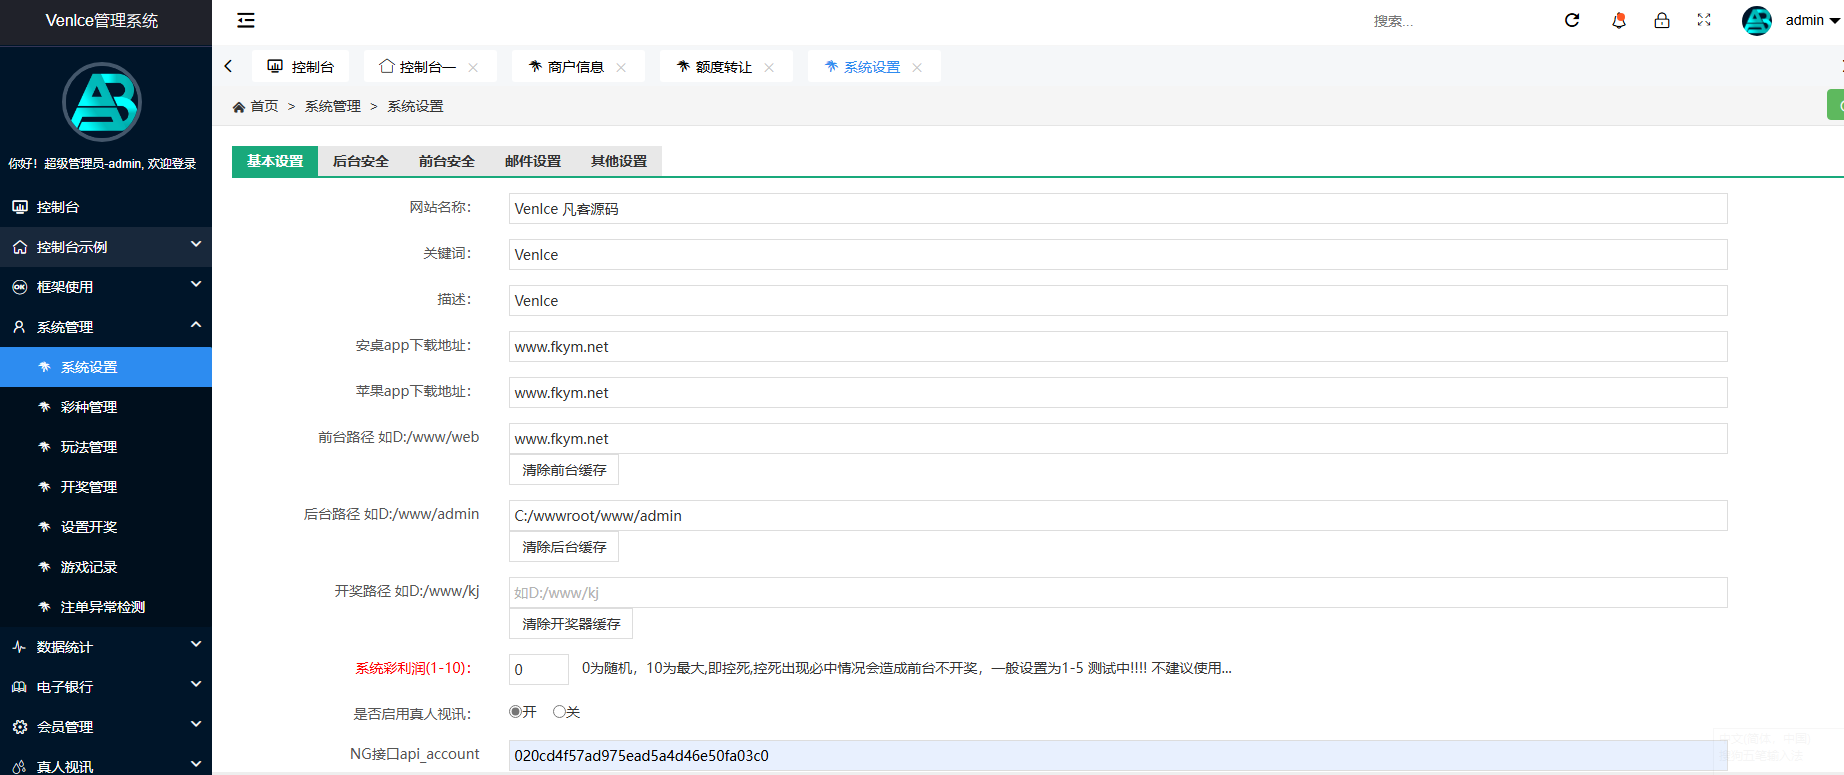Click the 网站名称 input field

(x=1117, y=209)
